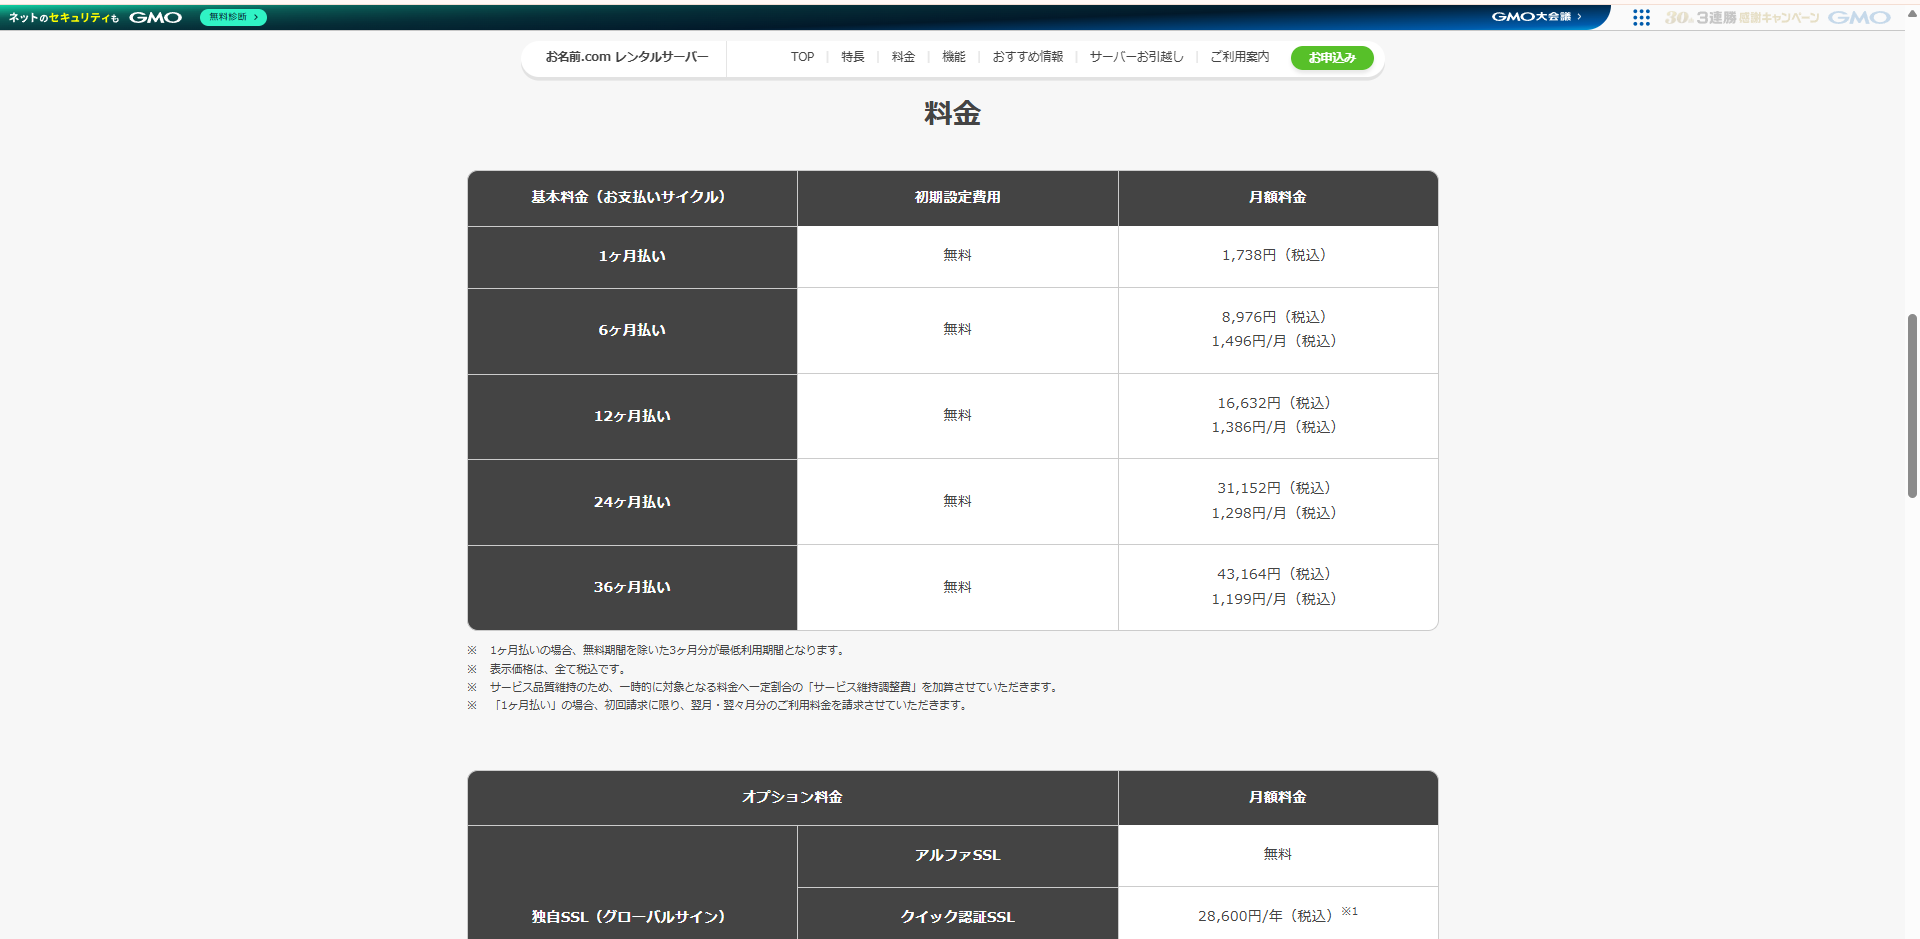Viewport: 1920px width, 939px height.
Task: Open 機能 from the navigation bar
Action: click(x=953, y=57)
